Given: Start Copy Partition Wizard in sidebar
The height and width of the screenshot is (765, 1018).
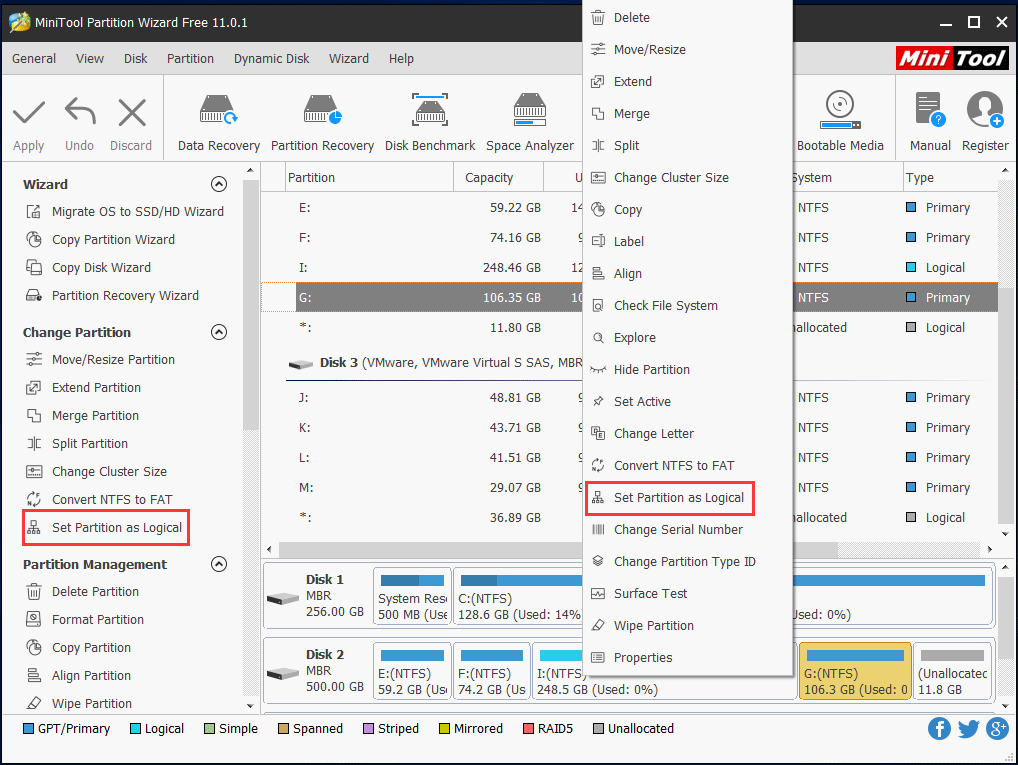Looking at the screenshot, I should click(100, 240).
